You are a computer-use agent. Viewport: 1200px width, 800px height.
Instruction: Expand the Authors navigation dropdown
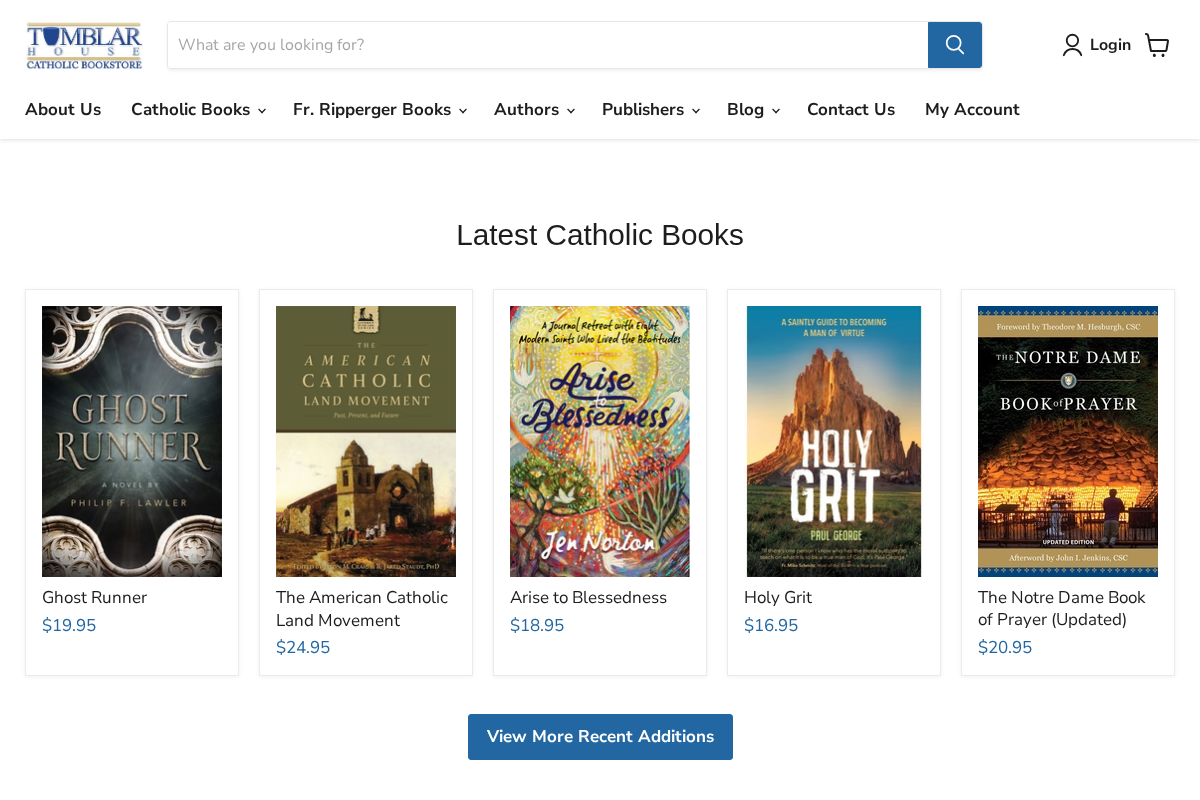tap(533, 110)
